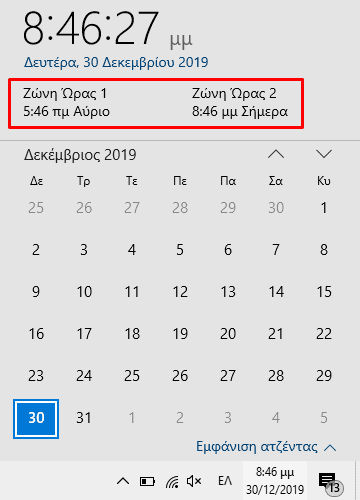The height and width of the screenshot is (500, 360).
Task: Select day 1 under the Κυ column
Action: point(324,208)
